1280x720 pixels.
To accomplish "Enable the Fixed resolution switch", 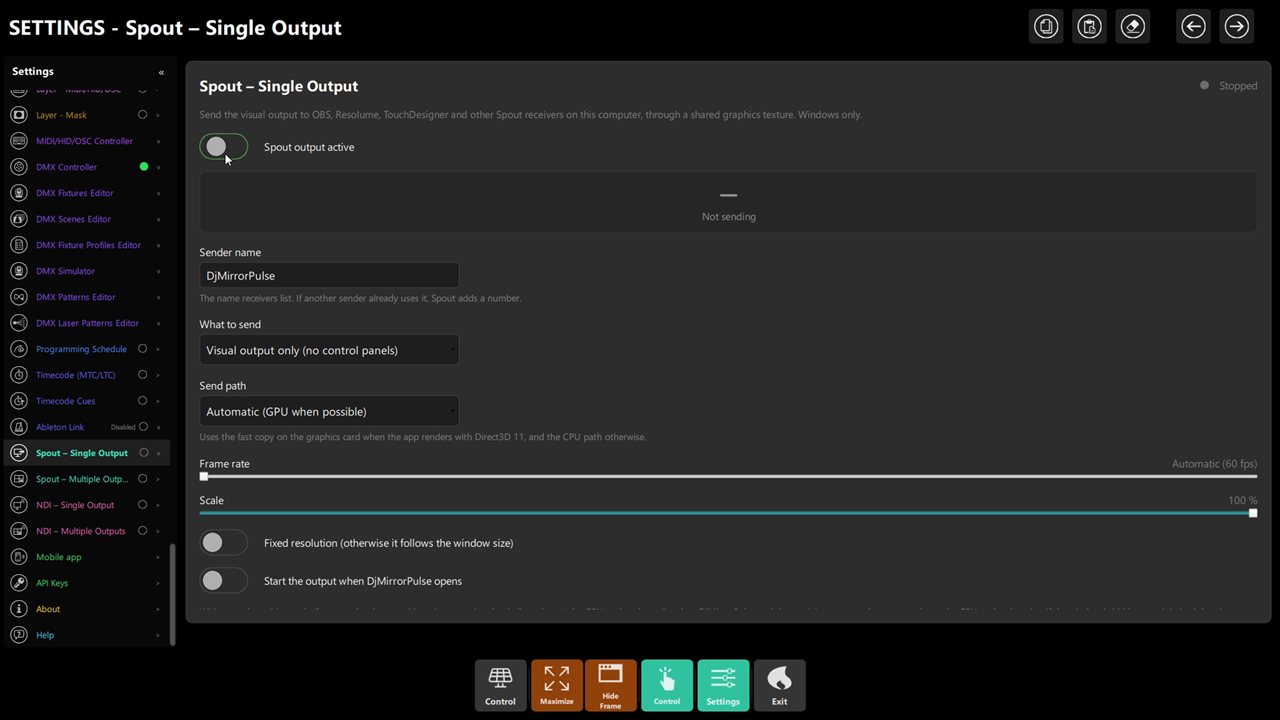I will [223, 543].
